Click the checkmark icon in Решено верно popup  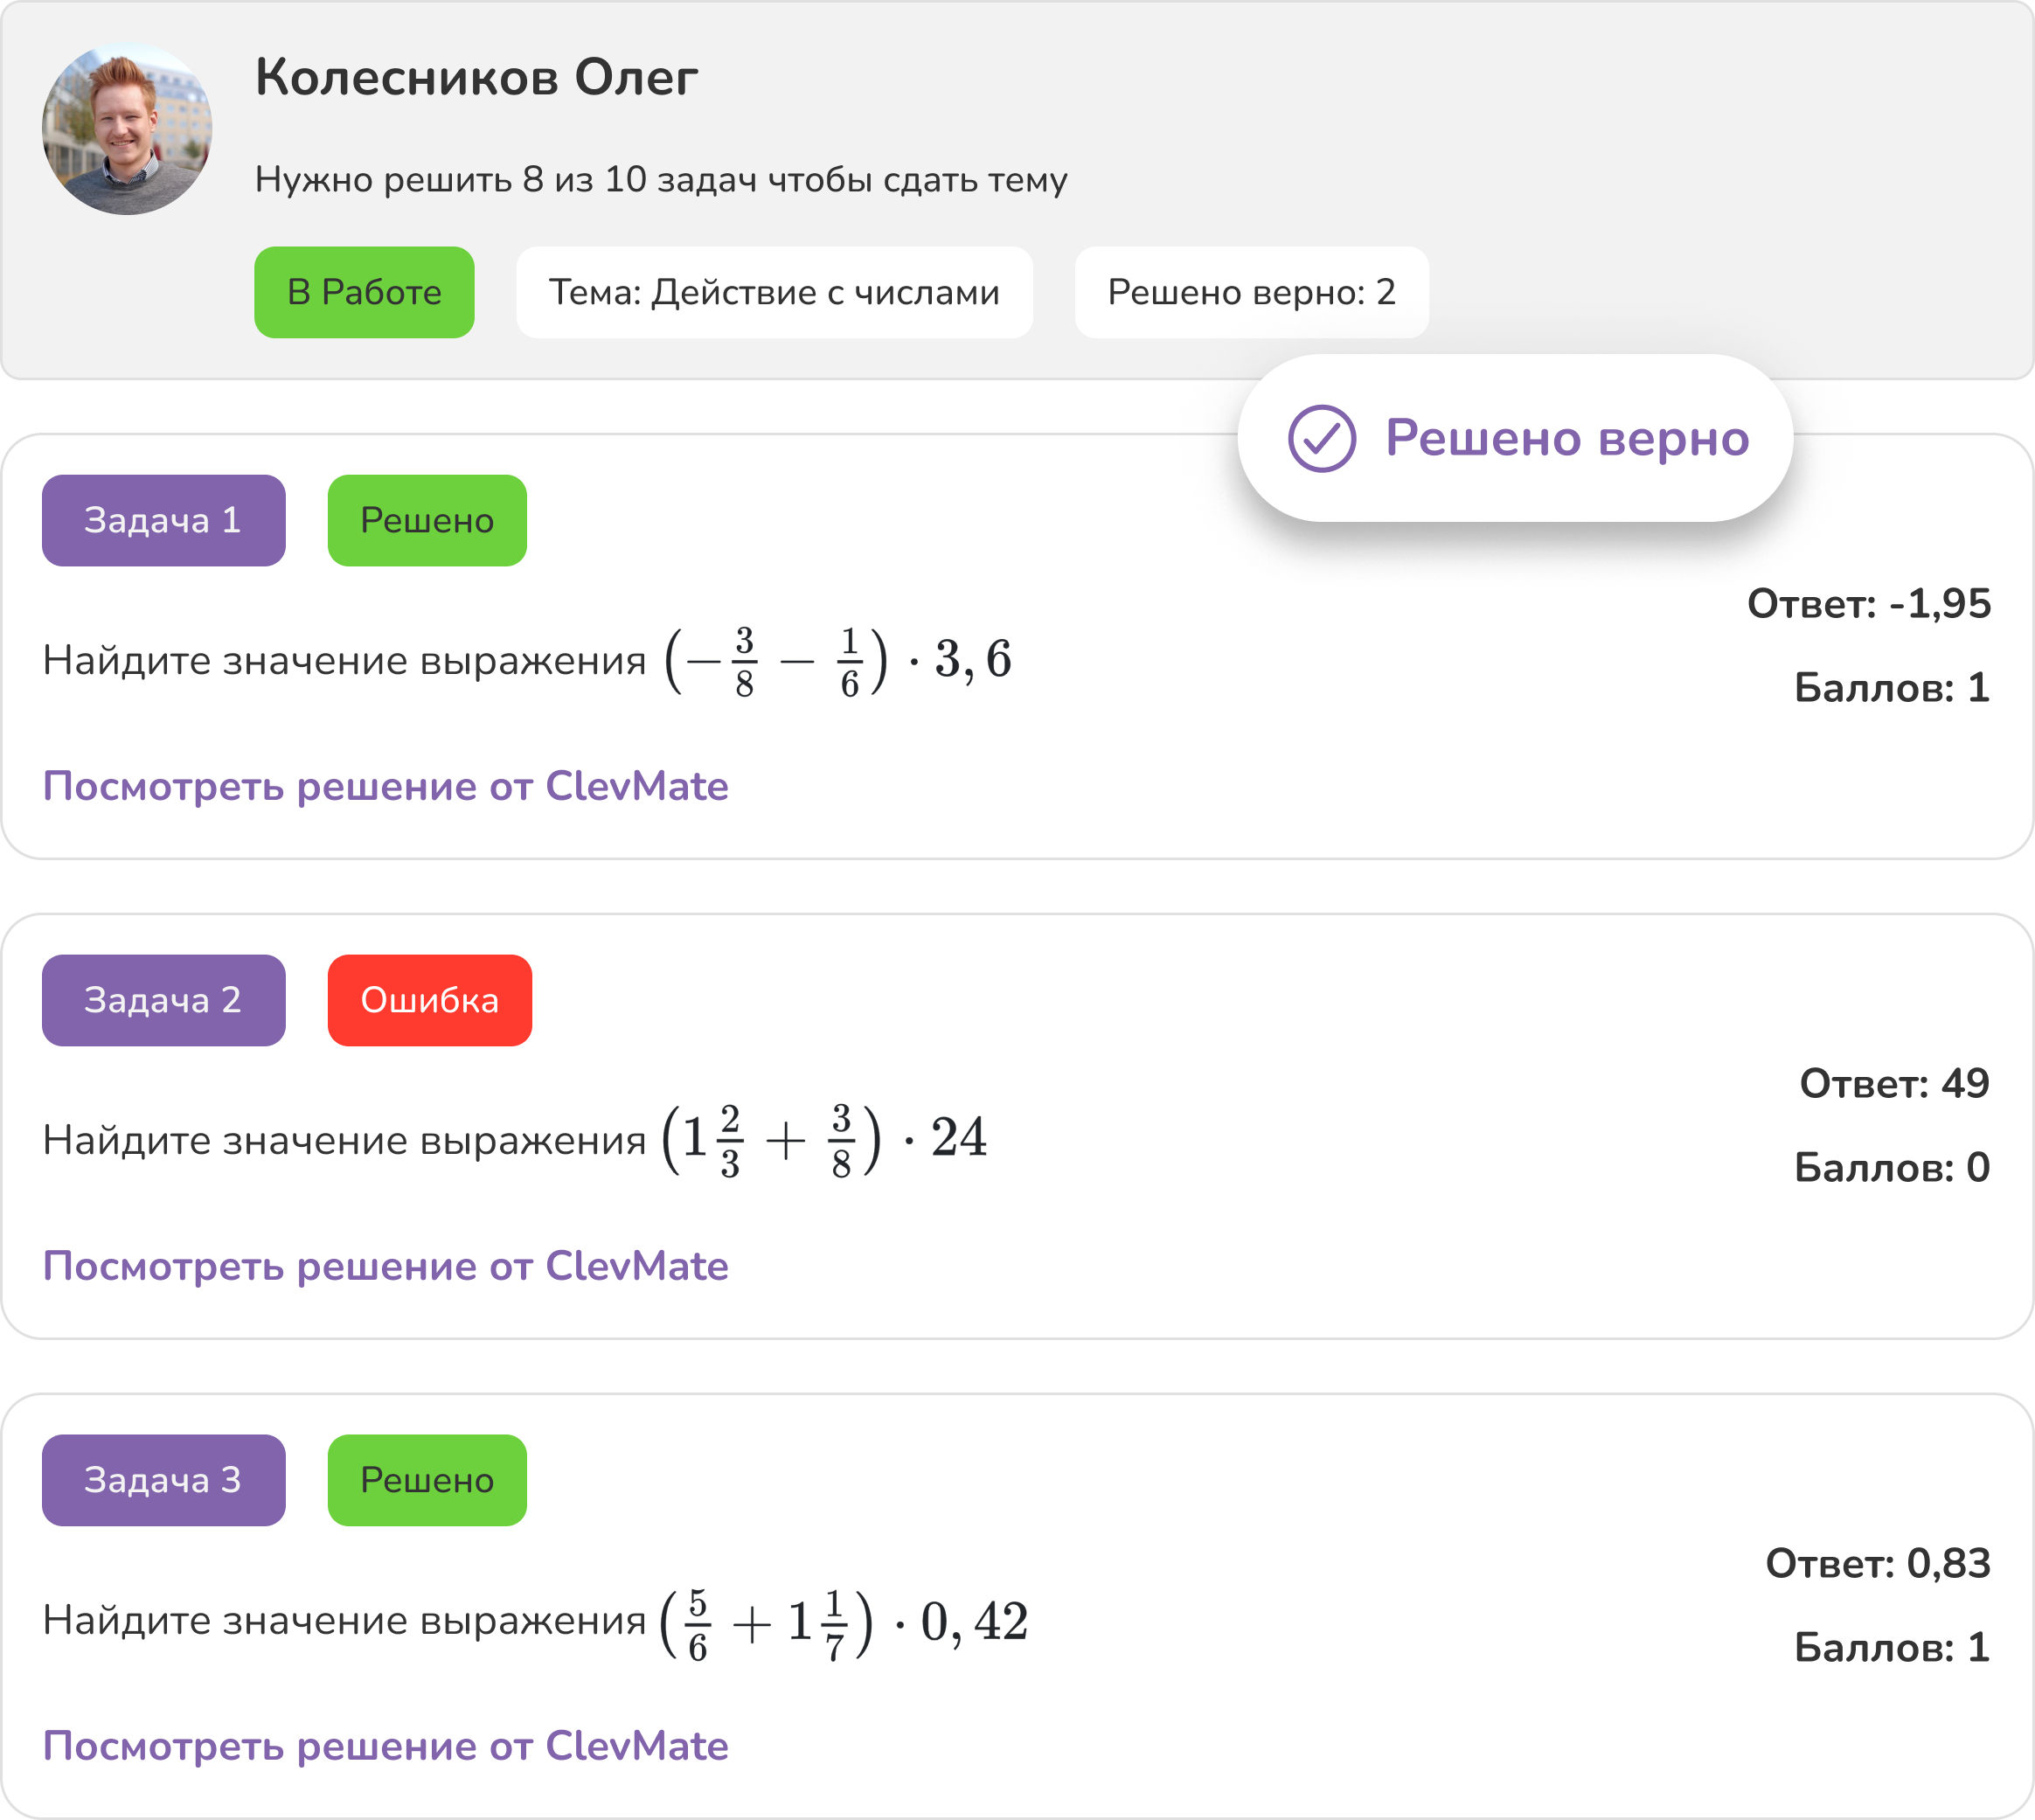[1321, 438]
